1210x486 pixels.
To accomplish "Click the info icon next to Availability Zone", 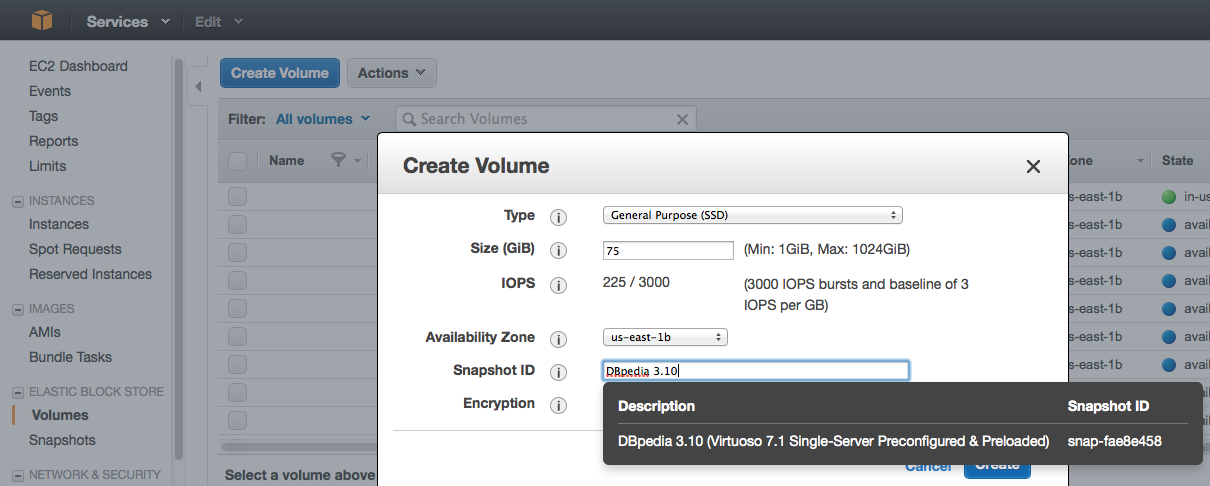I will (x=559, y=339).
